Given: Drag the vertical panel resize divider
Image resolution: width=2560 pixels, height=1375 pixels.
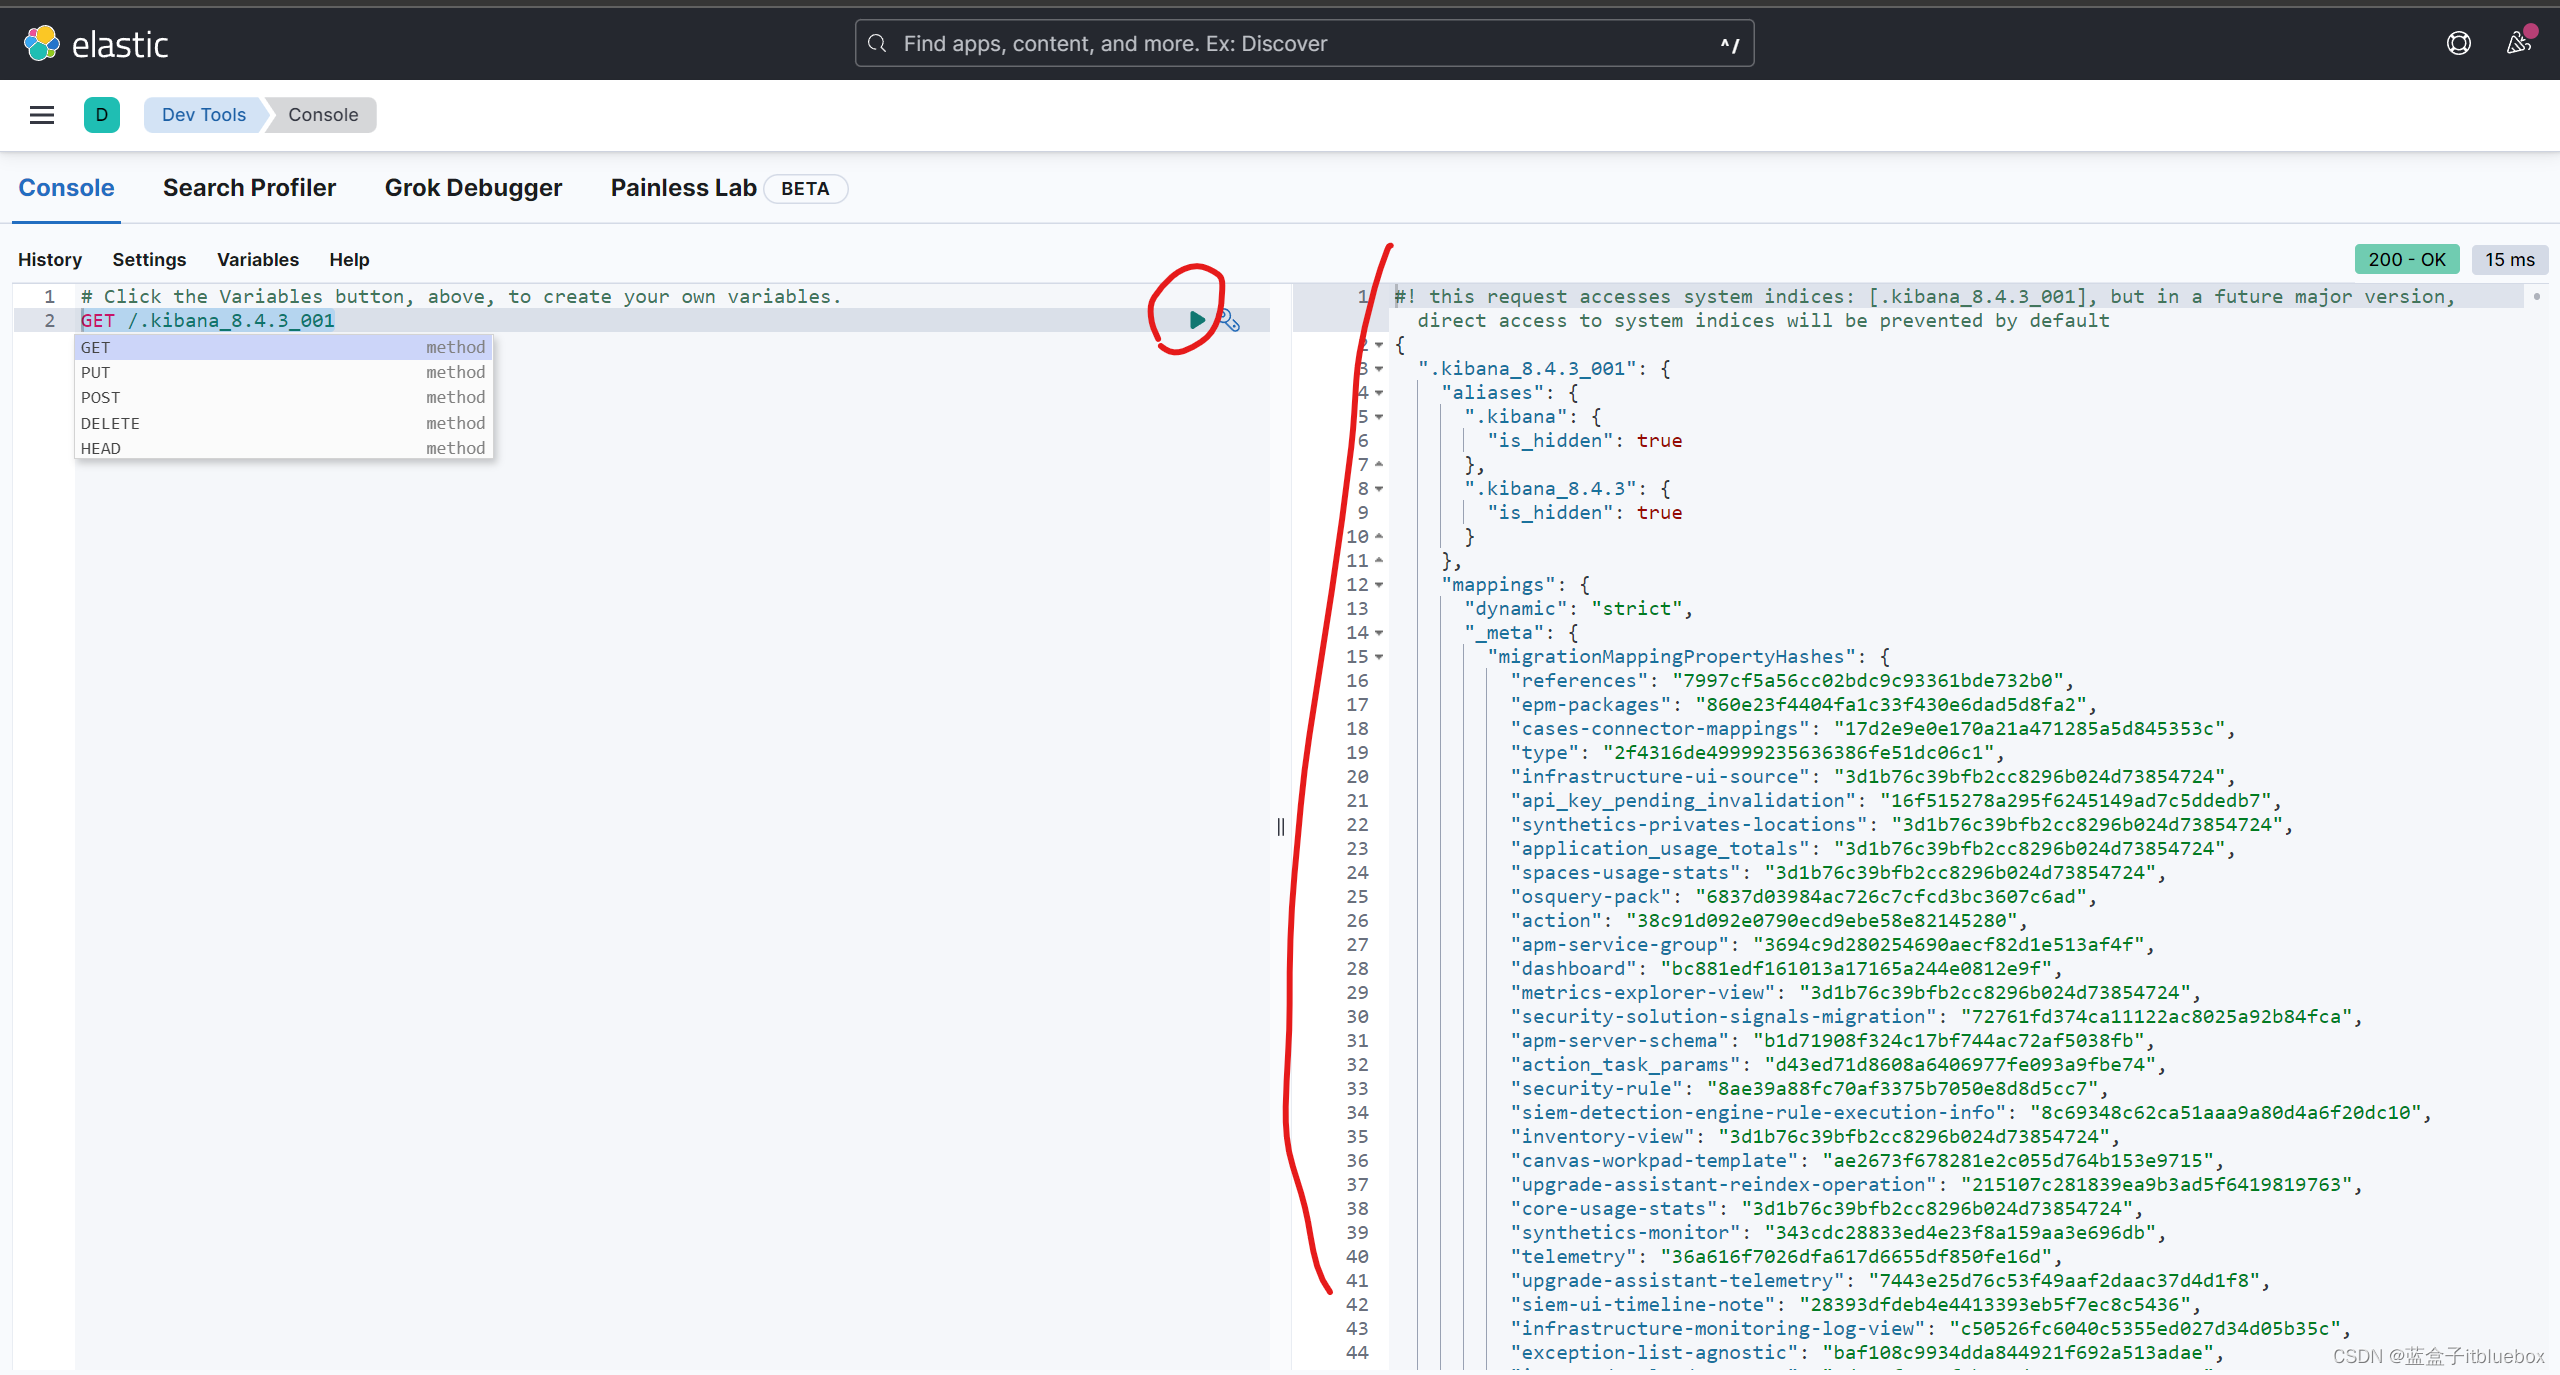Looking at the screenshot, I should 1282,825.
